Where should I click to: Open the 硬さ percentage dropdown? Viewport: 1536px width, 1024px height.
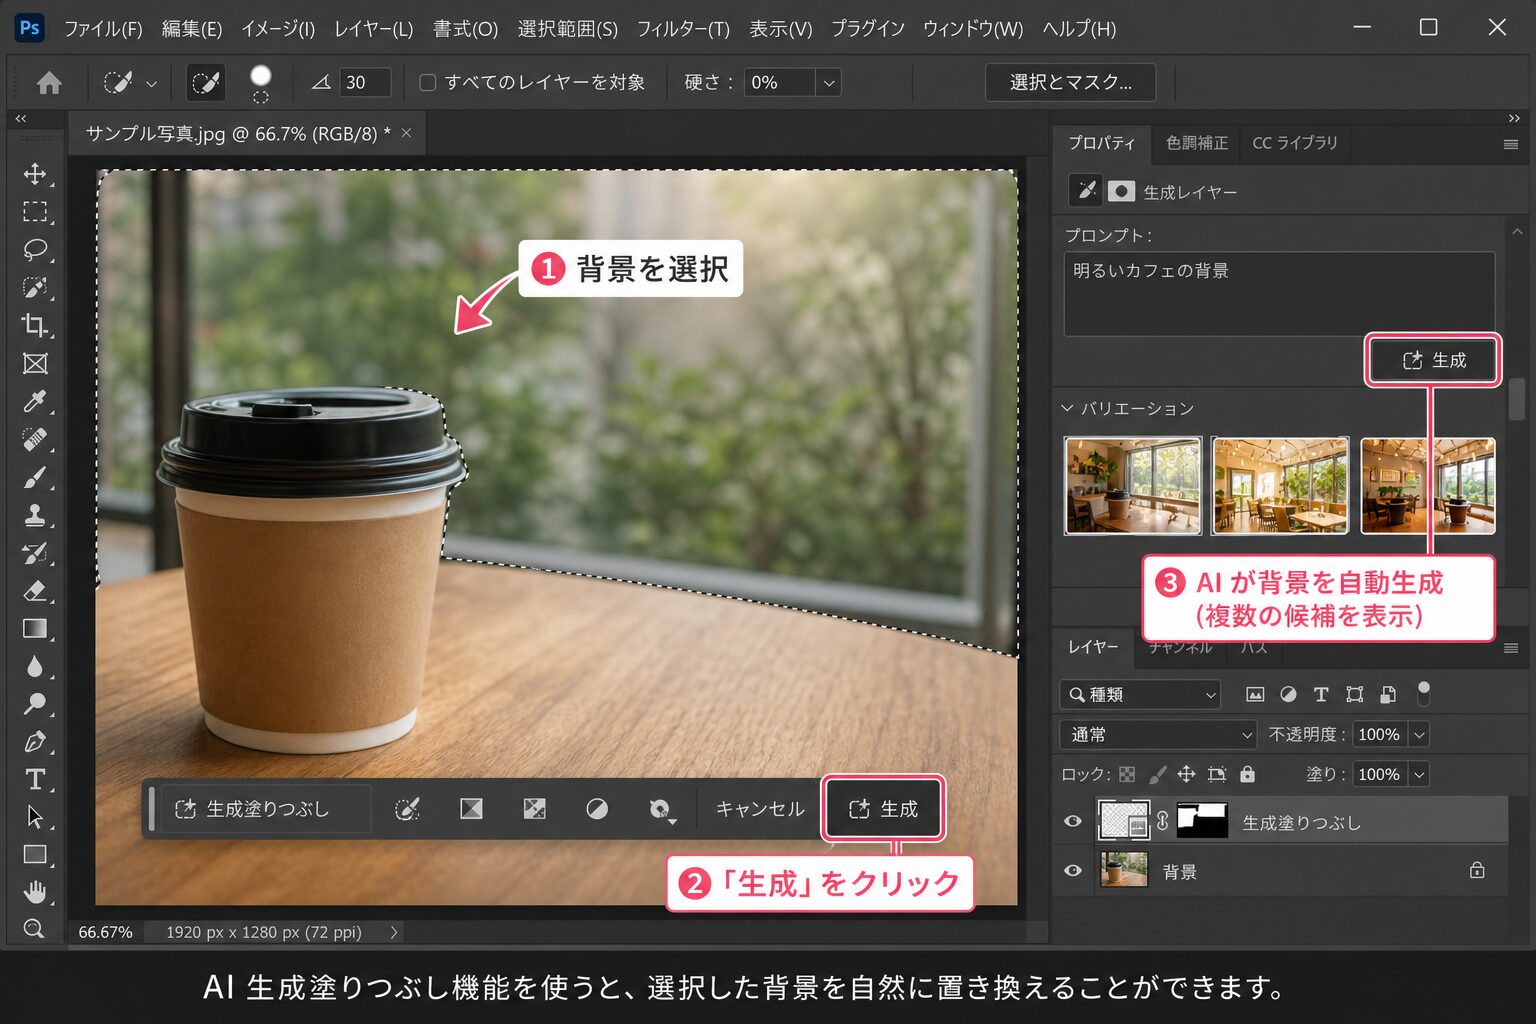(828, 83)
